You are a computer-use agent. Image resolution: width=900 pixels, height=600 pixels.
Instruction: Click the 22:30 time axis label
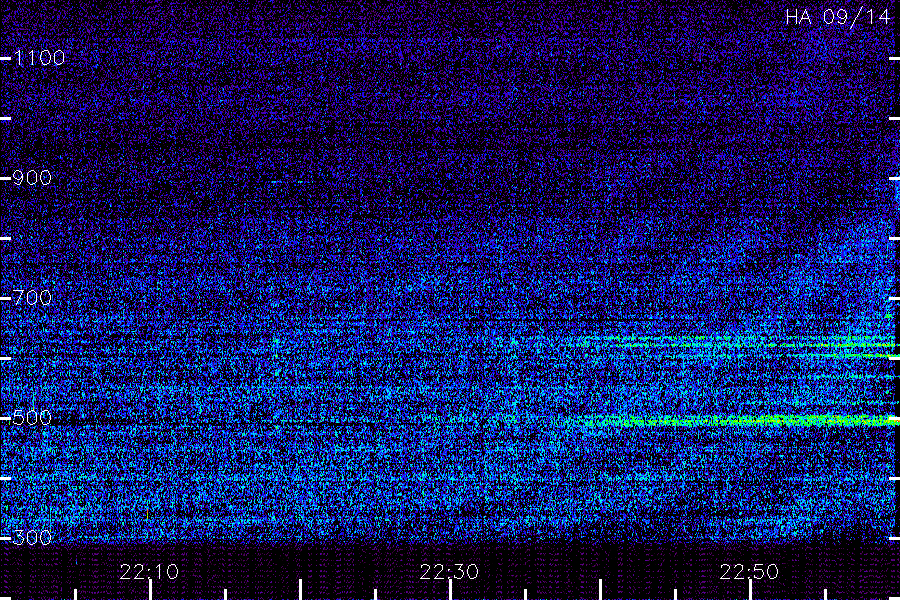point(449,572)
